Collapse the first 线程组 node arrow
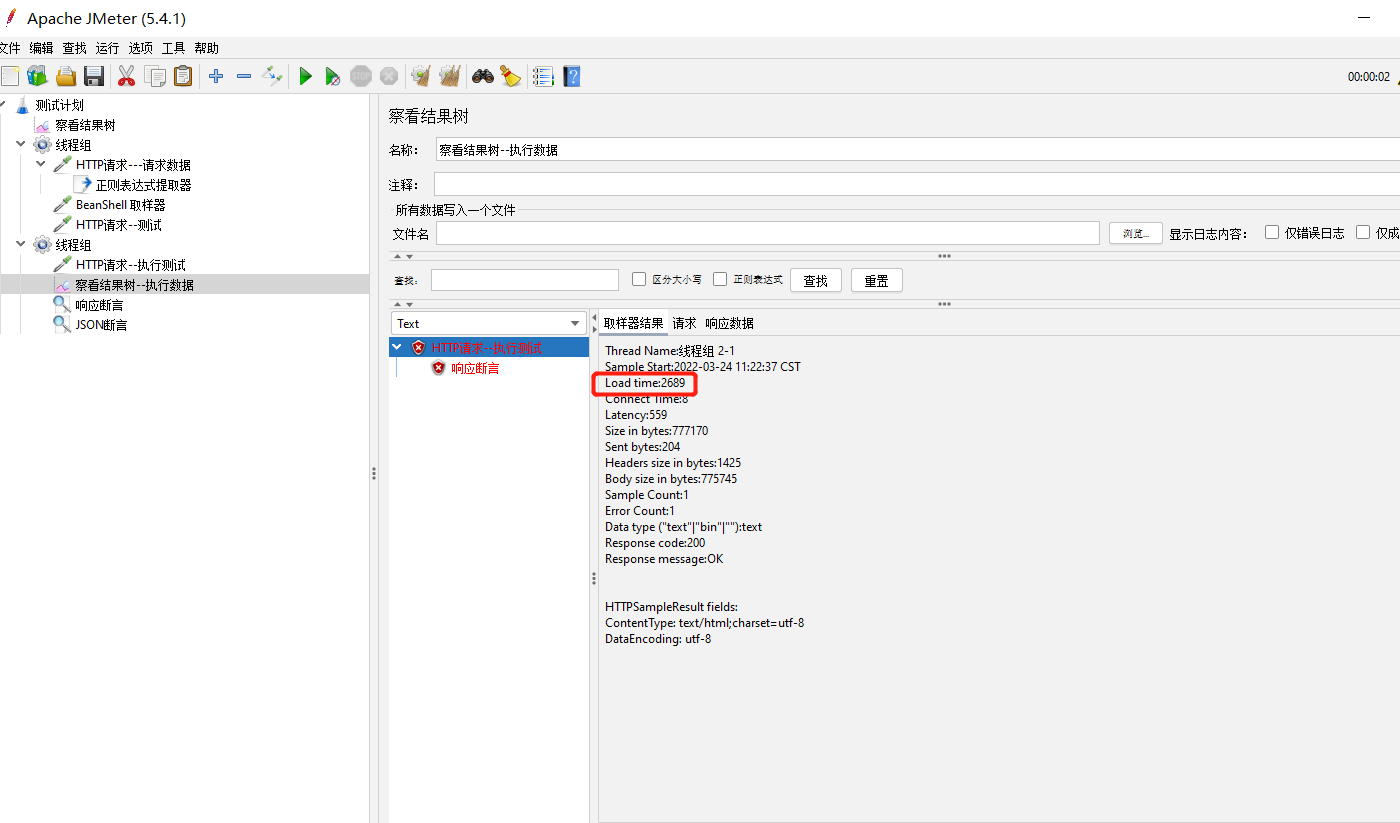1400x823 pixels. tap(21, 145)
